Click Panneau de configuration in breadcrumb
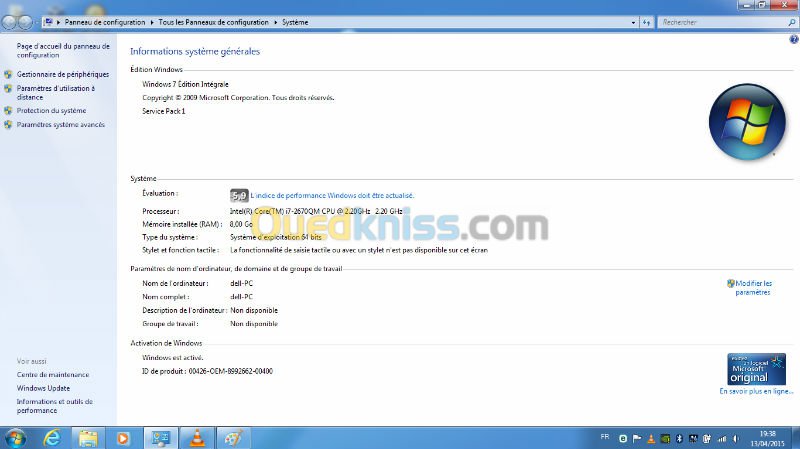The height and width of the screenshot is (449, 800). point(105,22)
